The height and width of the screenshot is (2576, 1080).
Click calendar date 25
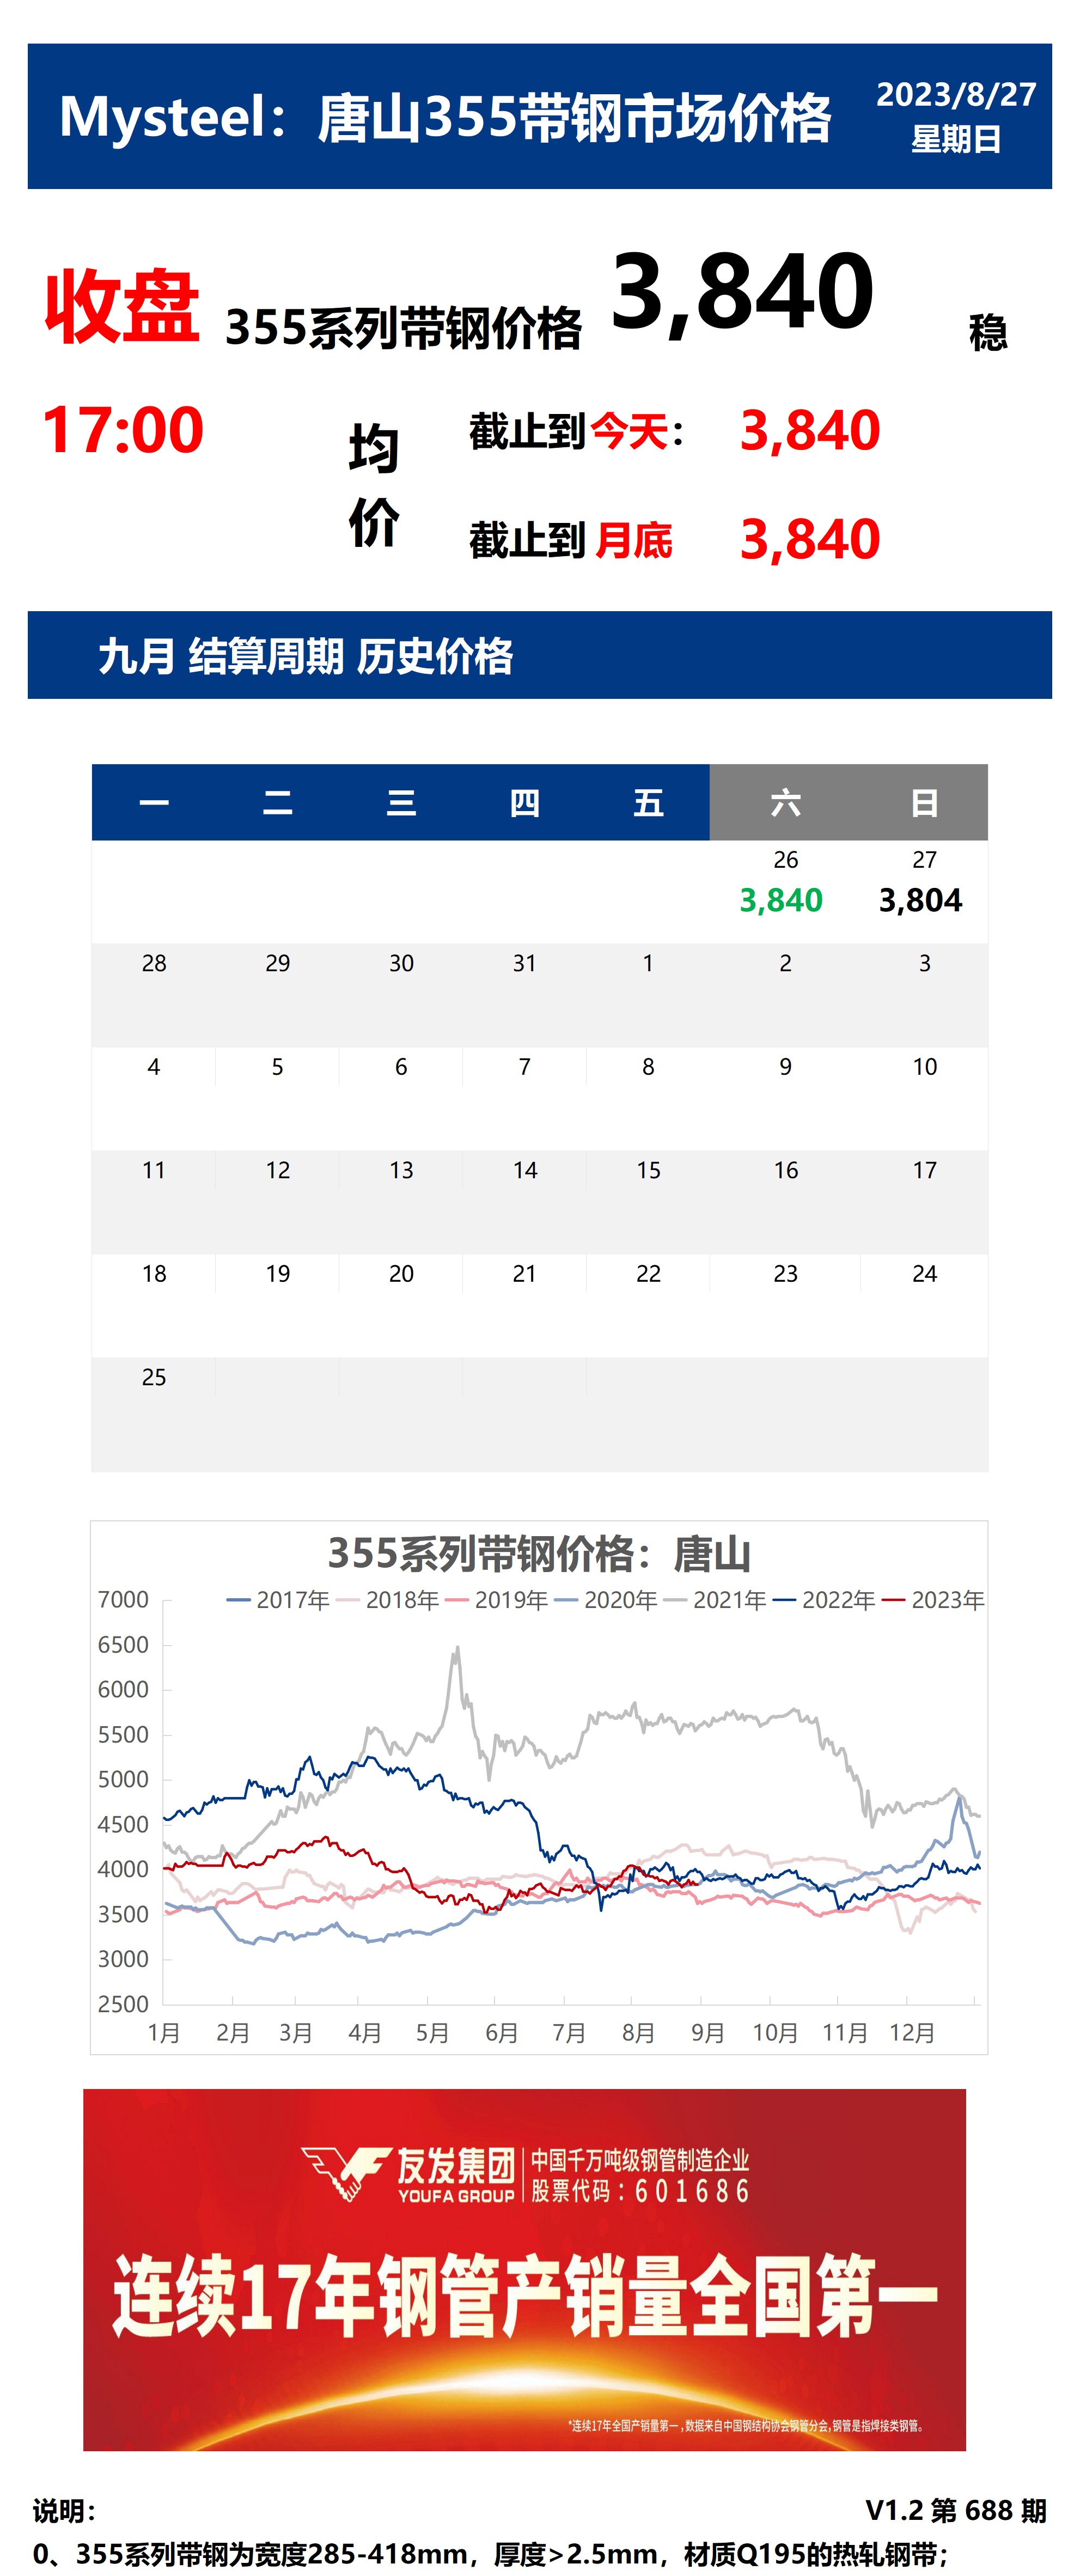click(x=154, y=1377)
